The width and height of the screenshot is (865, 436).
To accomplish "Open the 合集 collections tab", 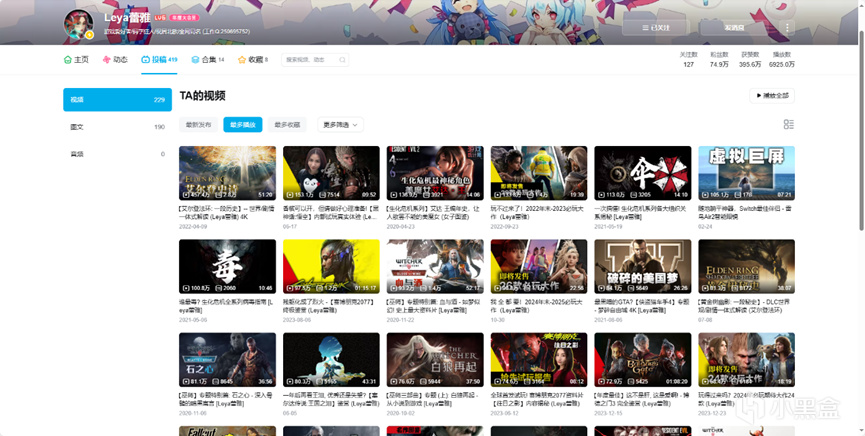I will (x=207, y=60).
